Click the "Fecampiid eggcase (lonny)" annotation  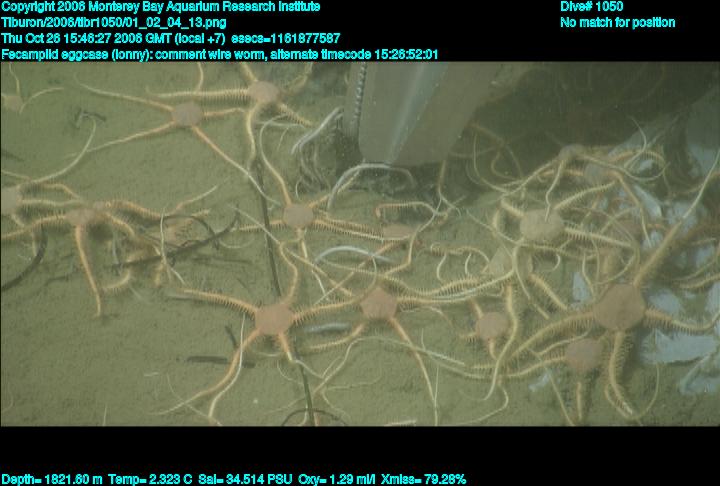[77, 55]
